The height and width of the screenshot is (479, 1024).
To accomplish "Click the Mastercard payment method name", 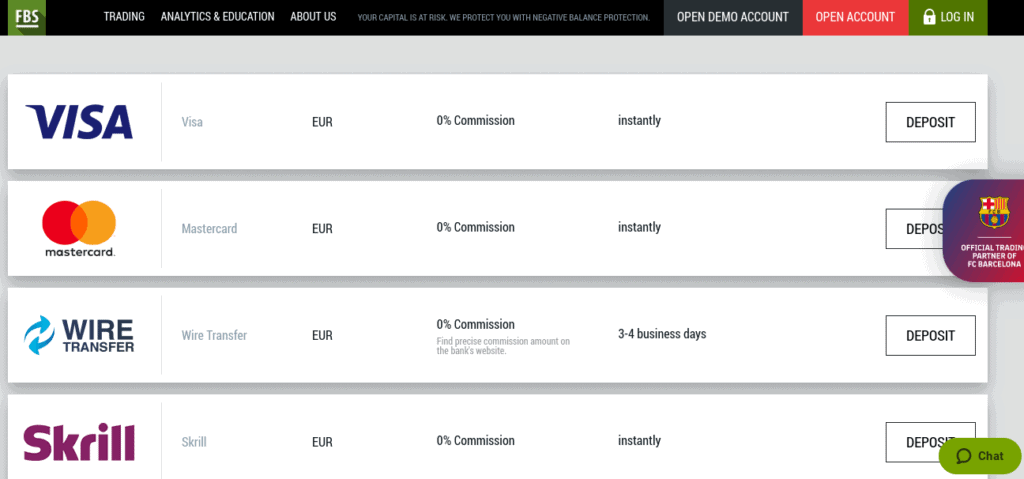I will (209, 229).
